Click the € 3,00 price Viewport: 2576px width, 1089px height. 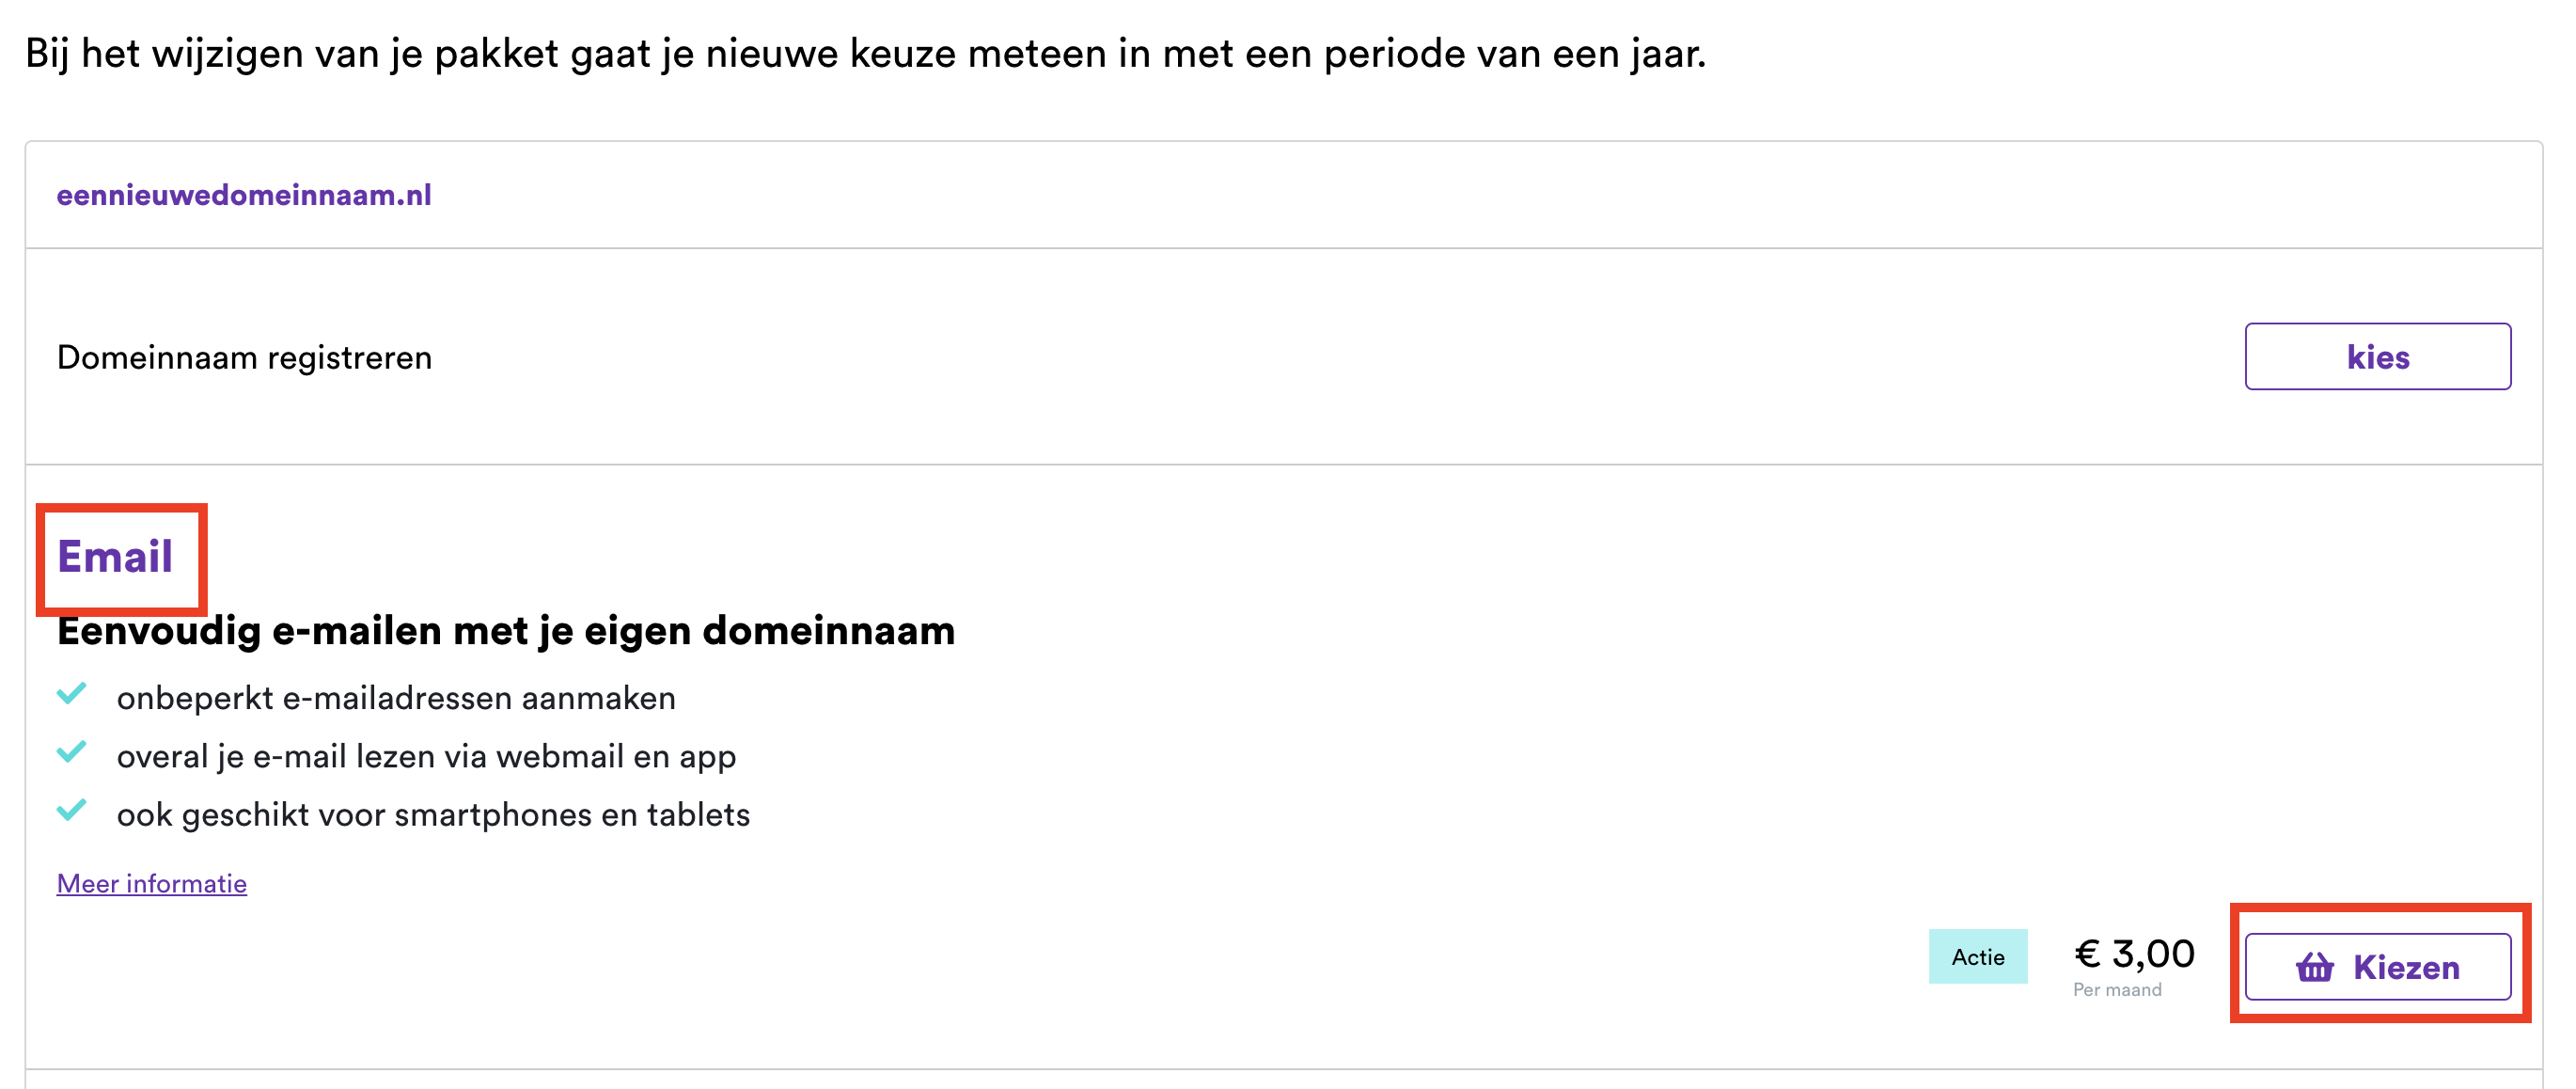click(2134, 953)
